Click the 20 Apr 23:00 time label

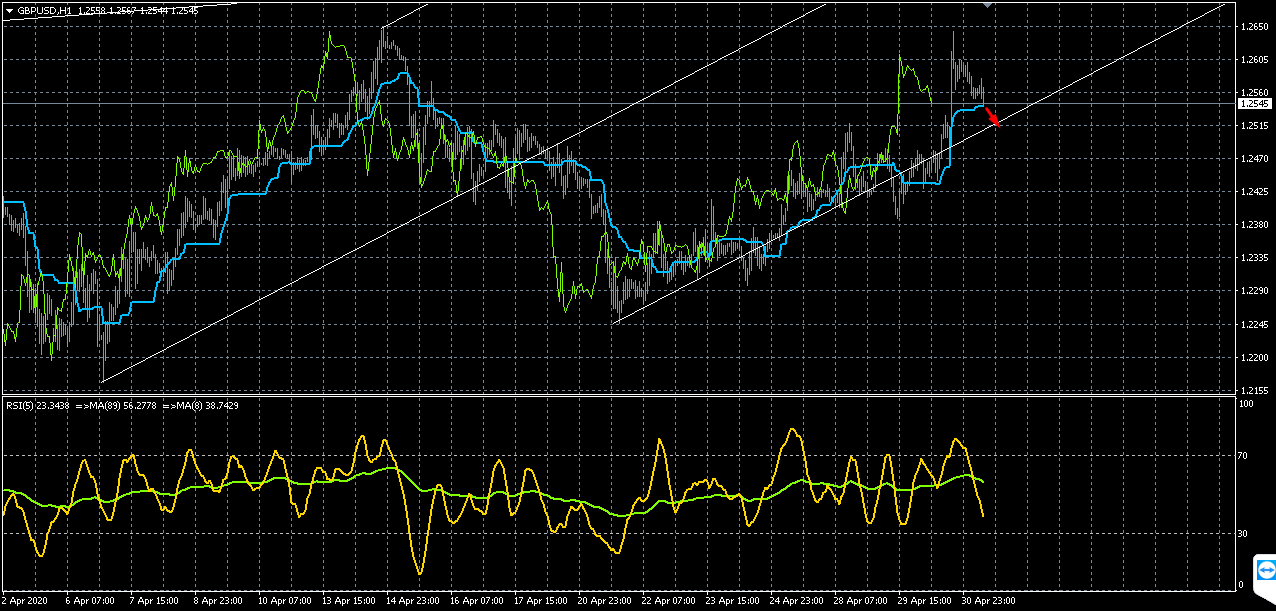pyautogui.click(x=603, y=602)
